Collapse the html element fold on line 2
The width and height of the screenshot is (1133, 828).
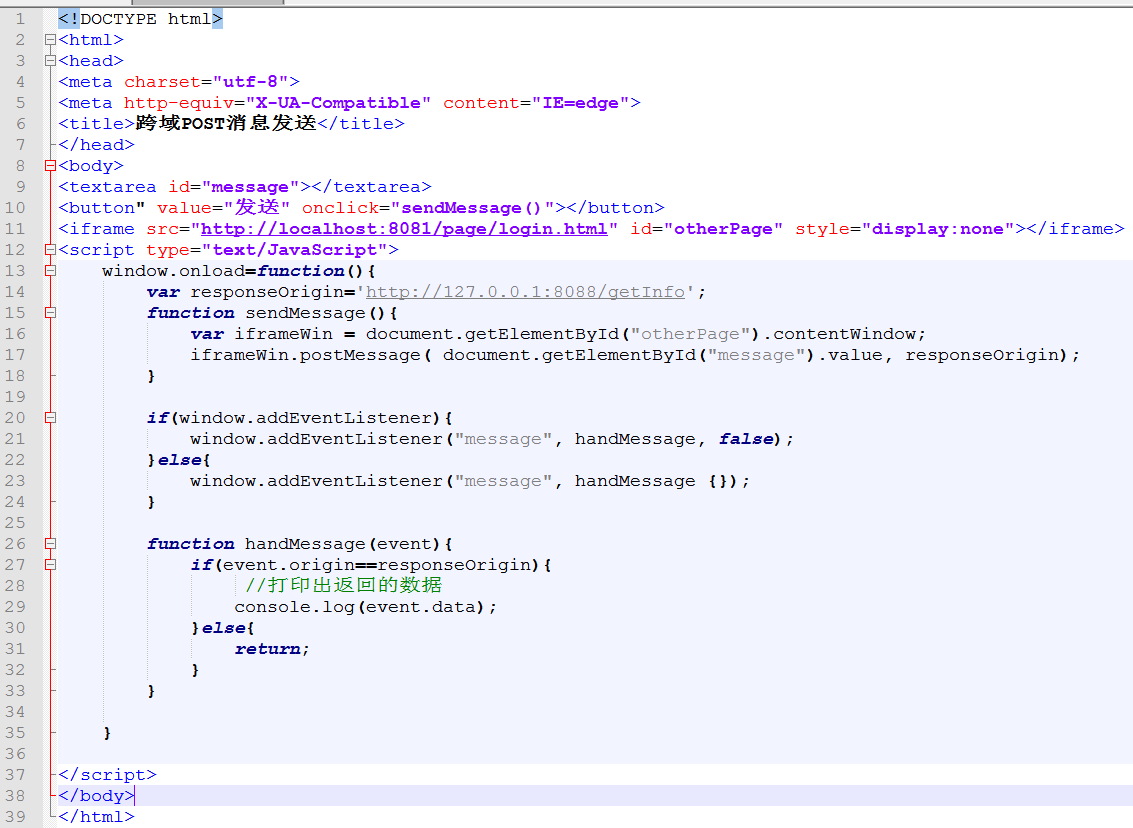50,39
